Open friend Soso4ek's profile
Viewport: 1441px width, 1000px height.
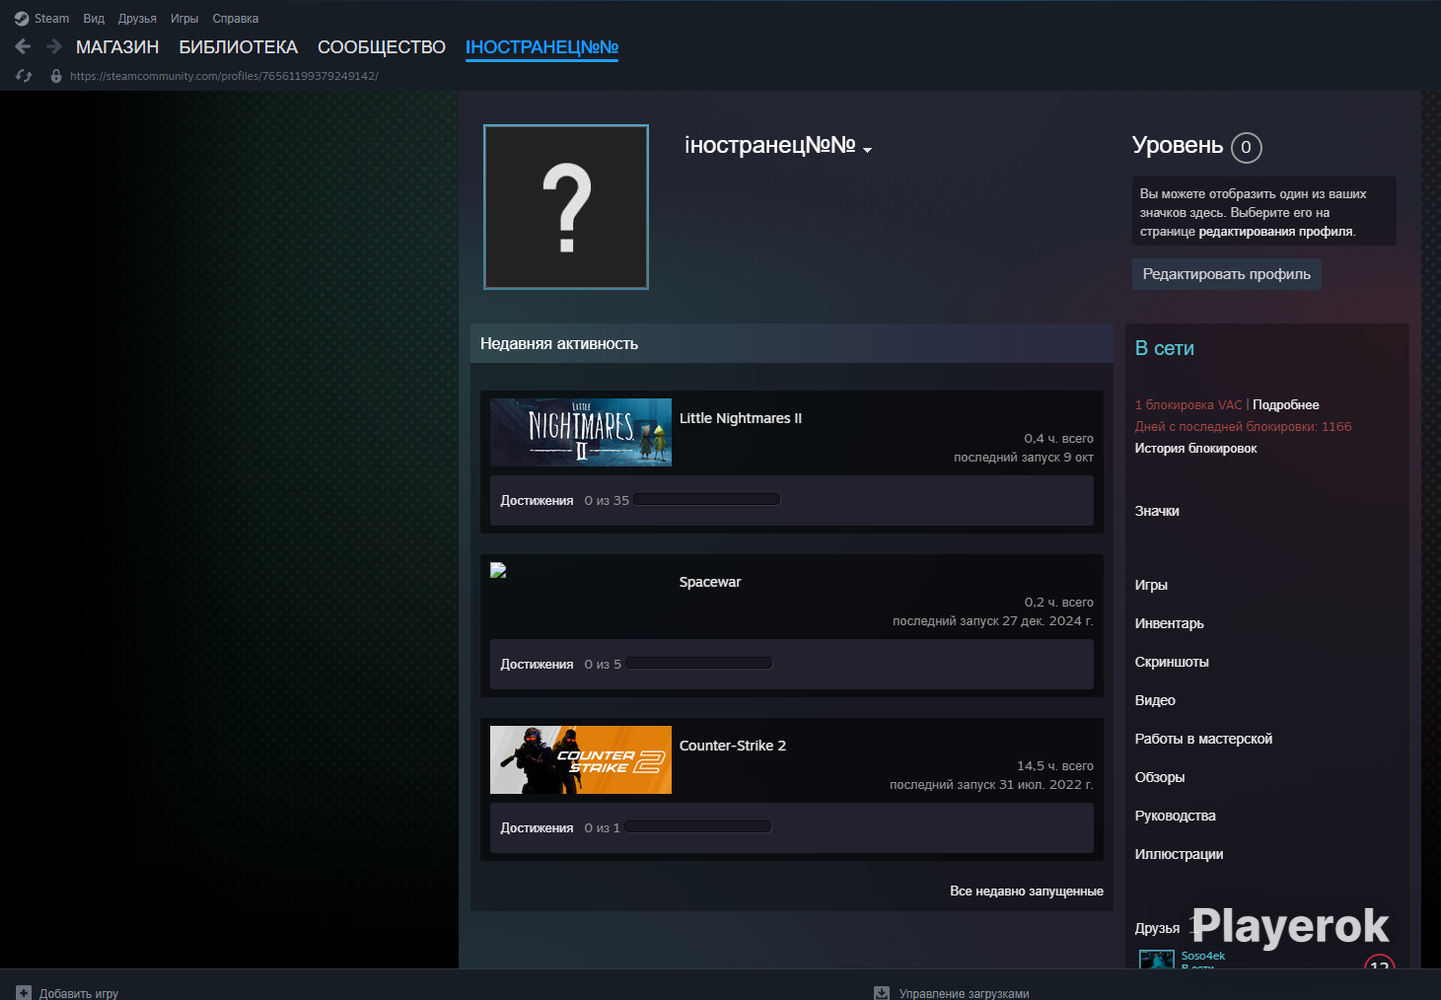1203,956
